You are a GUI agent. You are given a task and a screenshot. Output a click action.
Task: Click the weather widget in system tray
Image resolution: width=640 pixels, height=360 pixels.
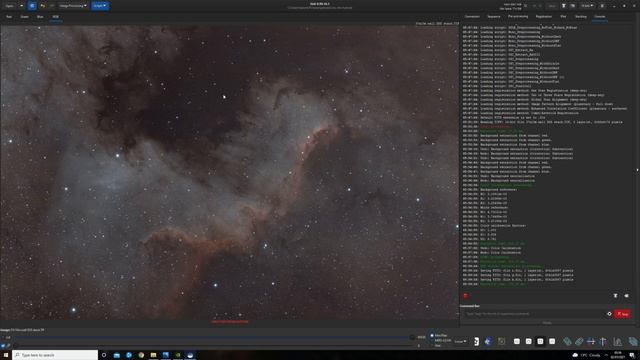[585, 355]
